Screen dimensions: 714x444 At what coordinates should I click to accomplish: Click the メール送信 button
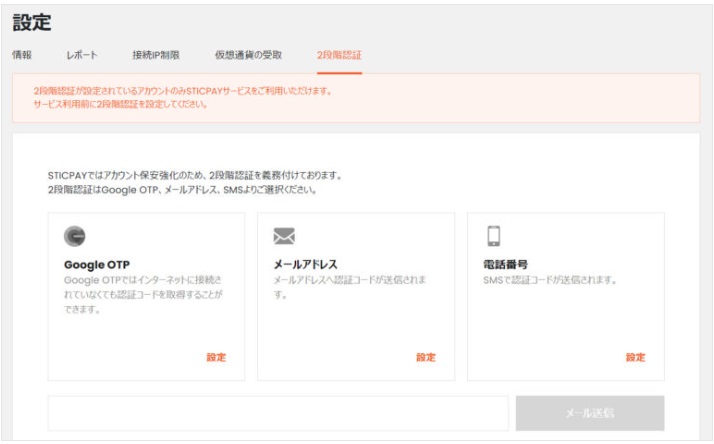coord(590,413)
